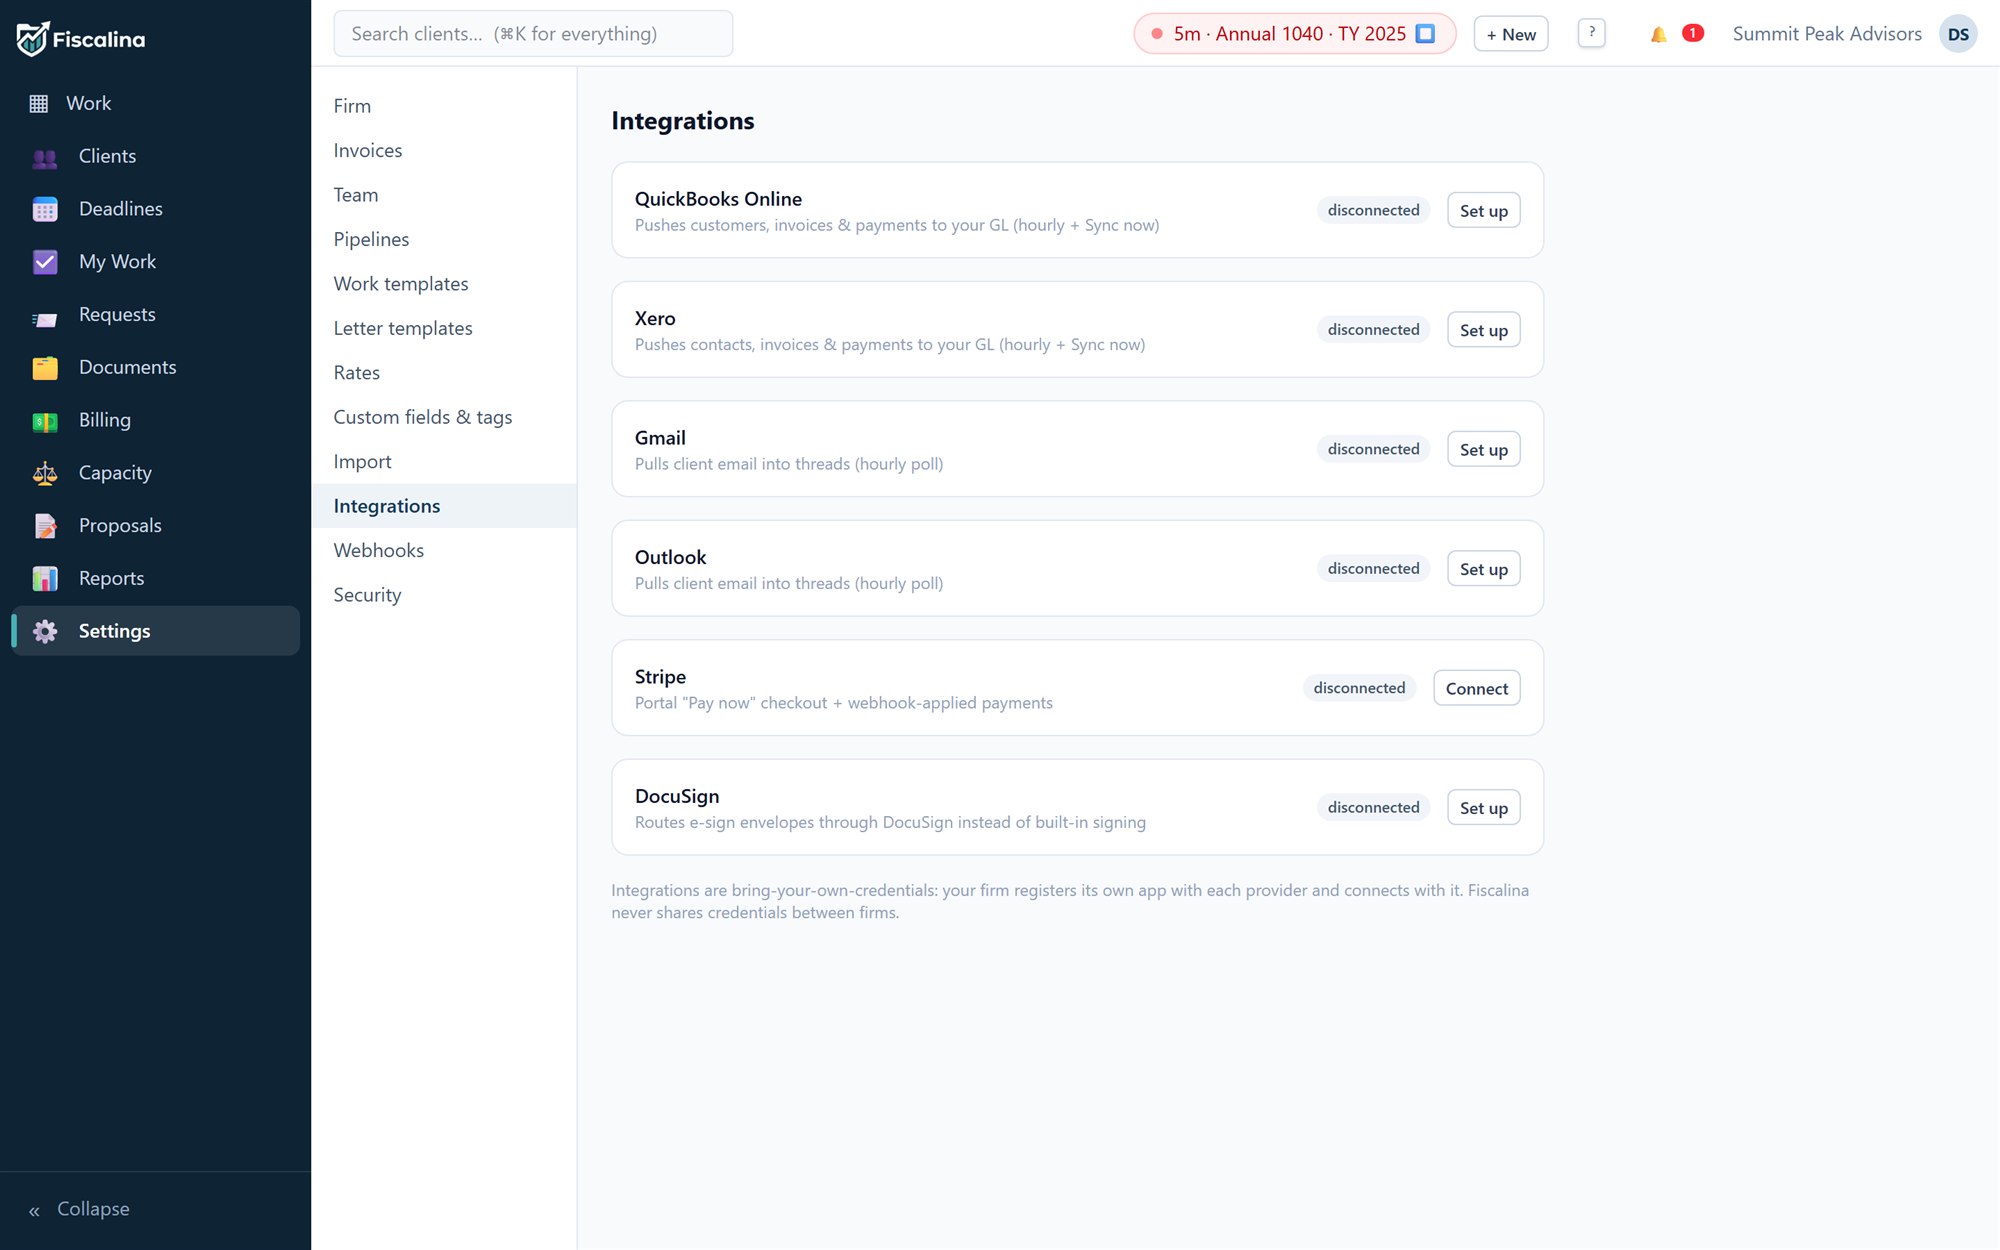Screen dimensions: 2000x1250
Task: Connect the Stripe integration
Action: tap(1476, 689)
